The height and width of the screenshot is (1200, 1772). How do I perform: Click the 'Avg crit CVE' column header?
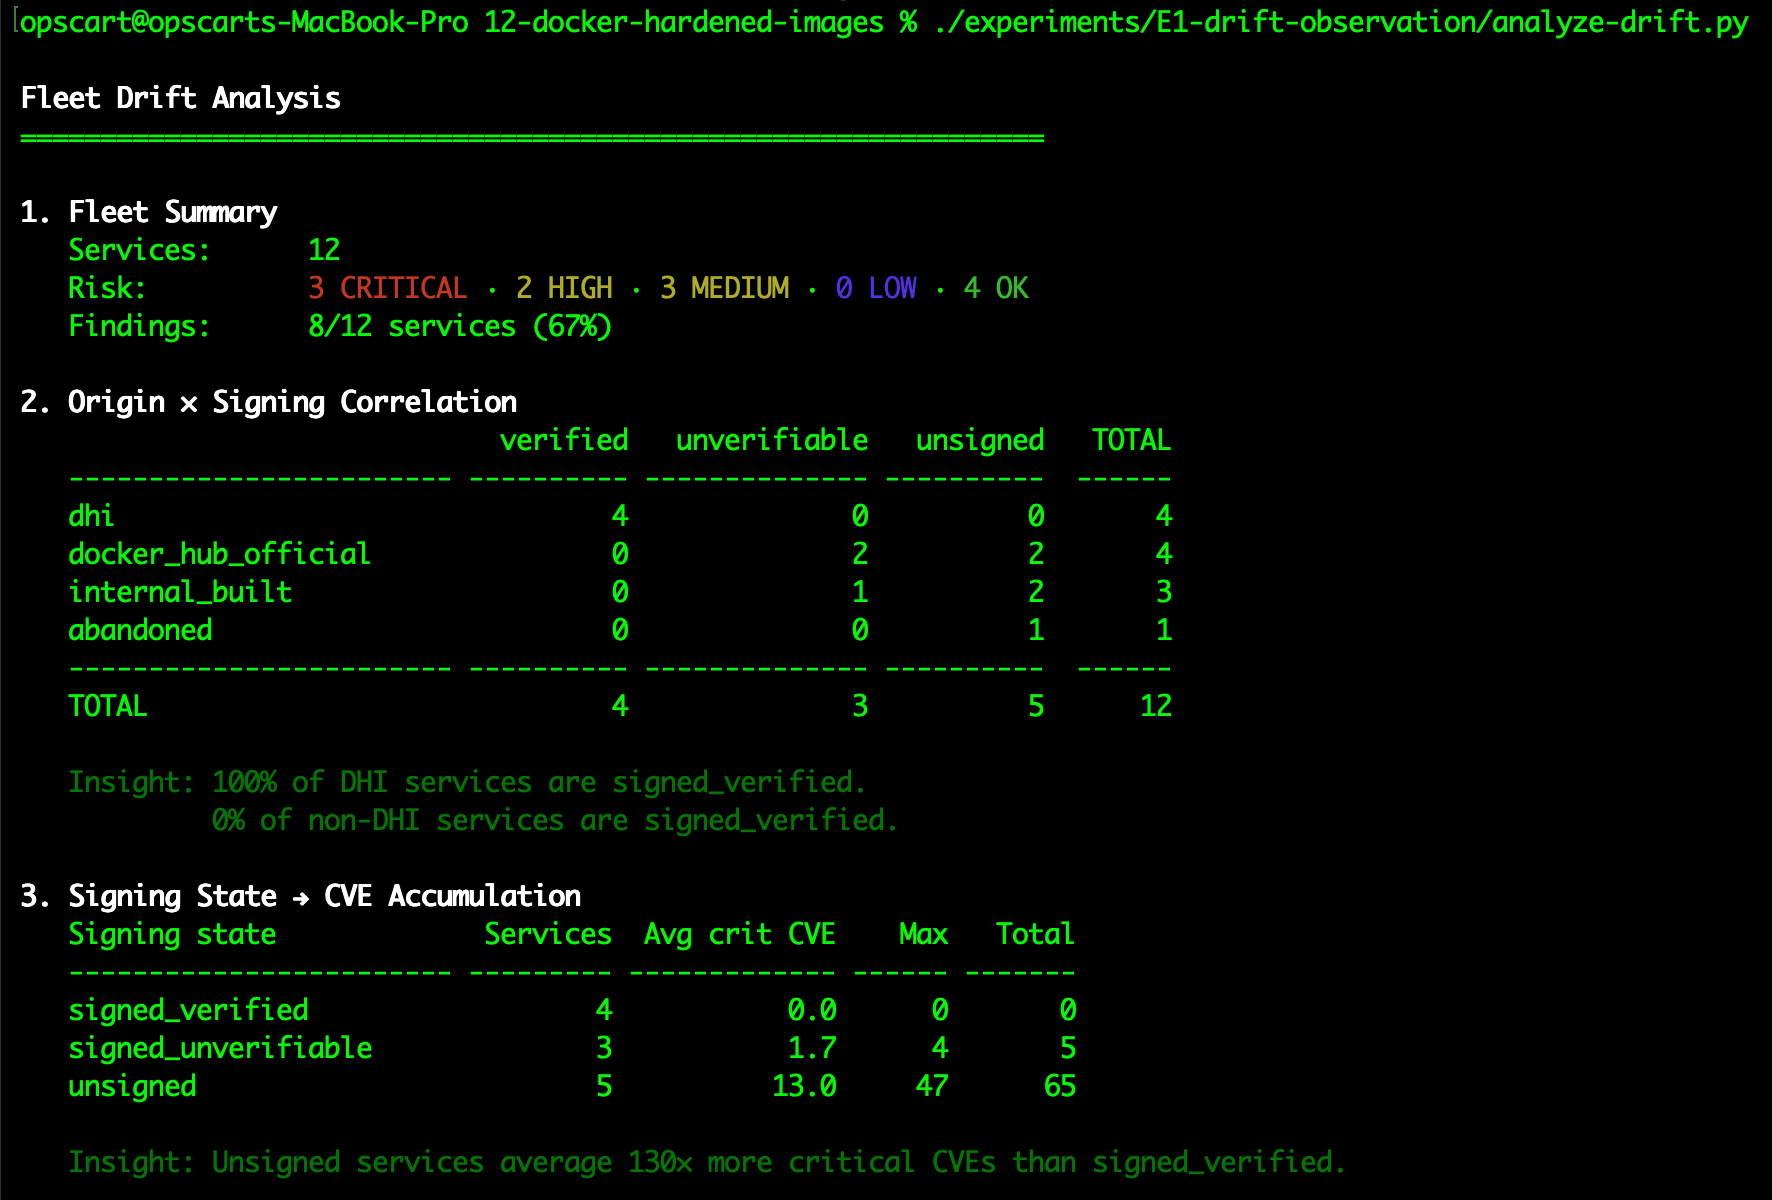click(740, 934)
